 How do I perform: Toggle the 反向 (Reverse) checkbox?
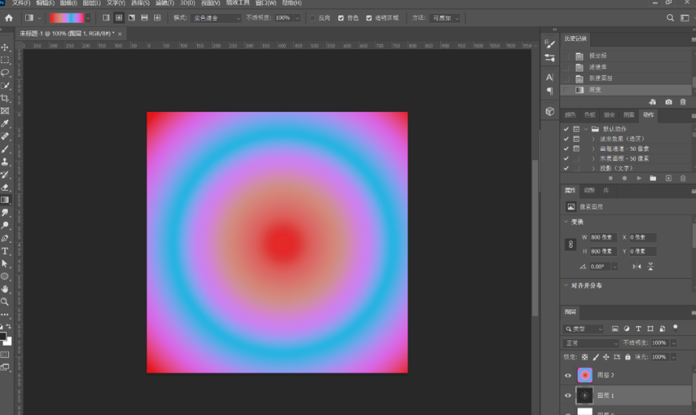[x=313, y=18]
